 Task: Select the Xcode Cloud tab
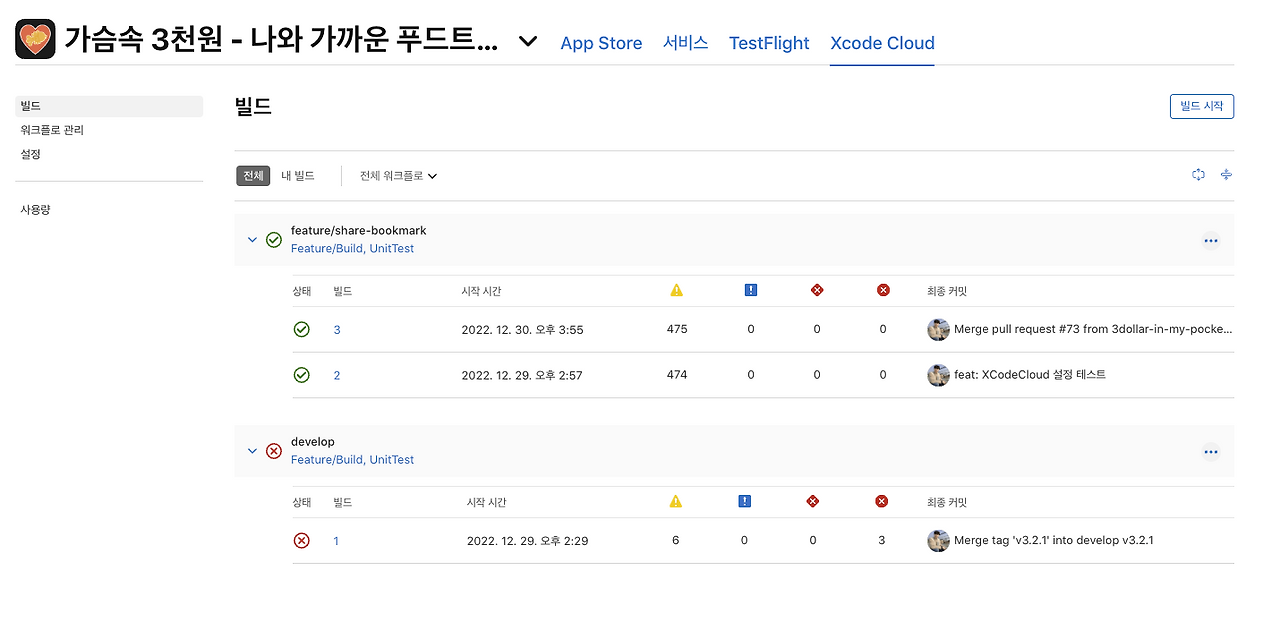tap(882, 43)
